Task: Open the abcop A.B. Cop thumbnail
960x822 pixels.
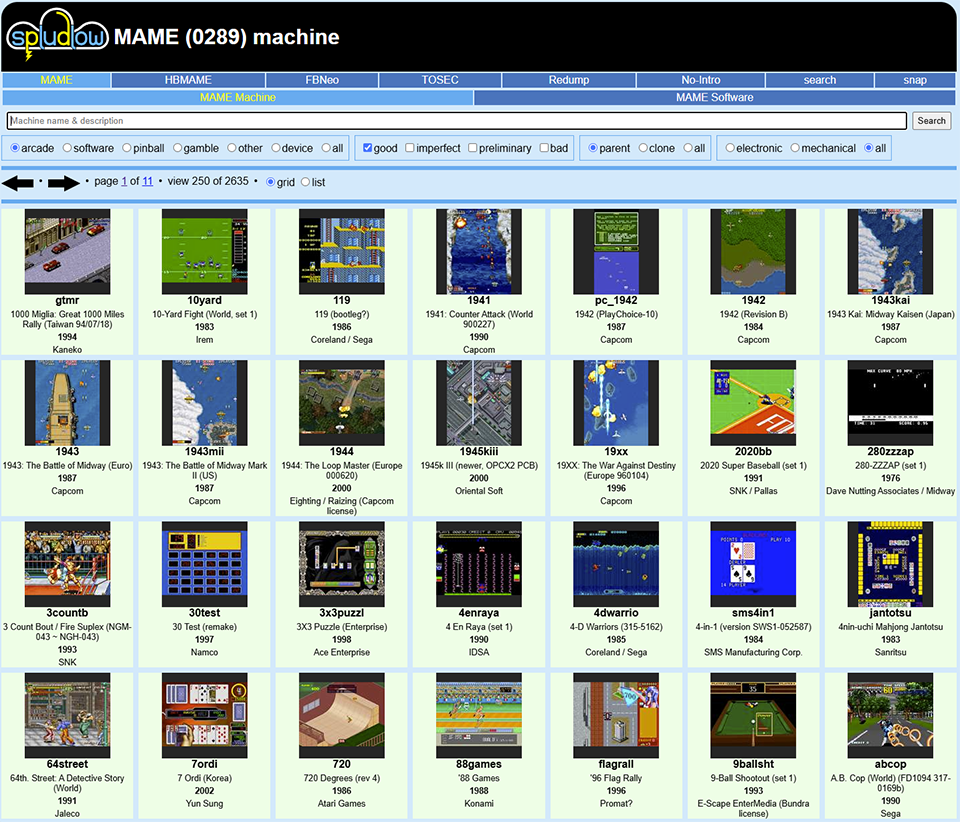Action: (x=890, y=716)
